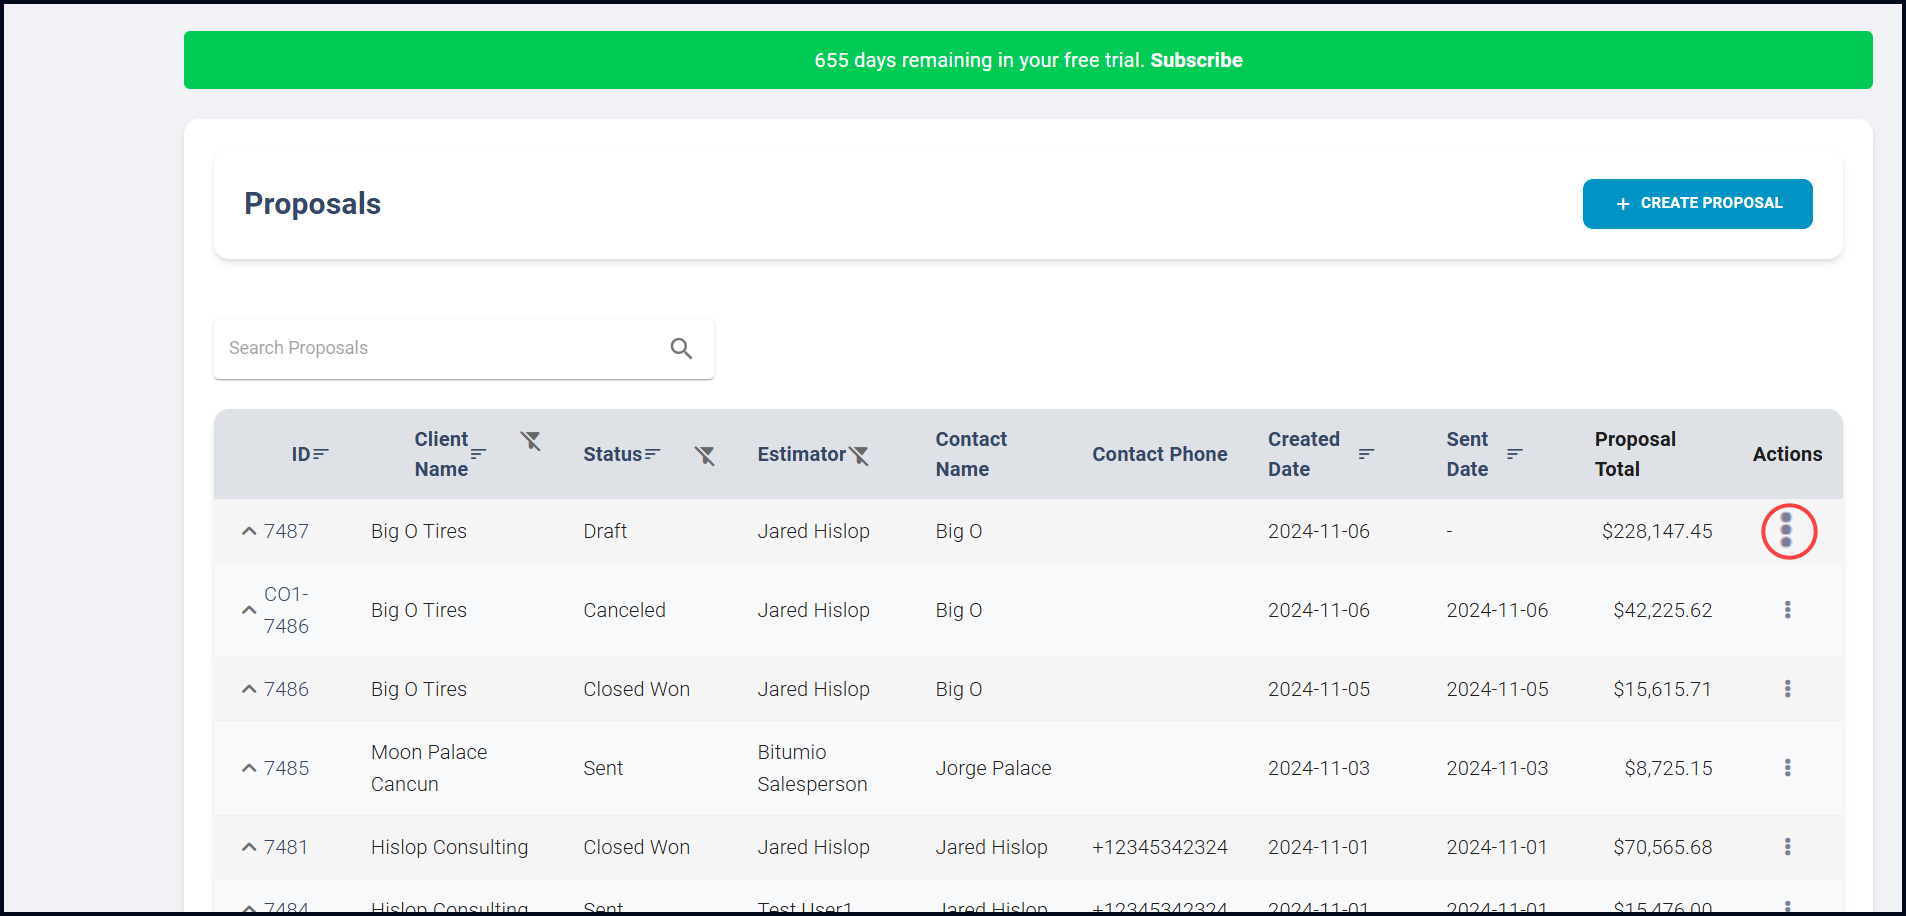
Task: Click Jorge Palace contact name
Action: (993, 768)
